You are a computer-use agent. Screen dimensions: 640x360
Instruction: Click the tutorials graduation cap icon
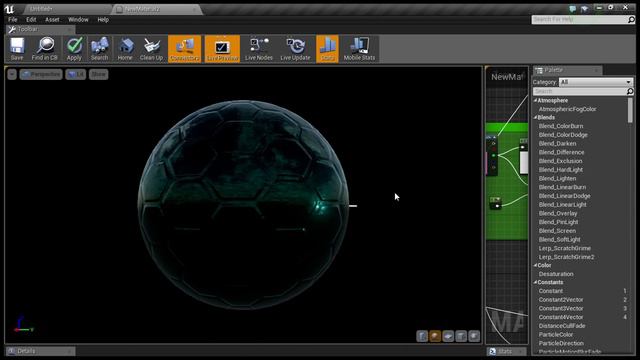pos(585,9)
